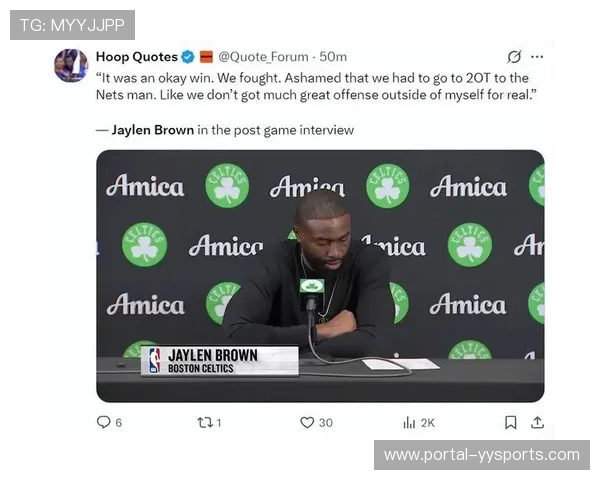
Task: Click the bold Jaylen Brown attribution text
Action: pos(153,130)
